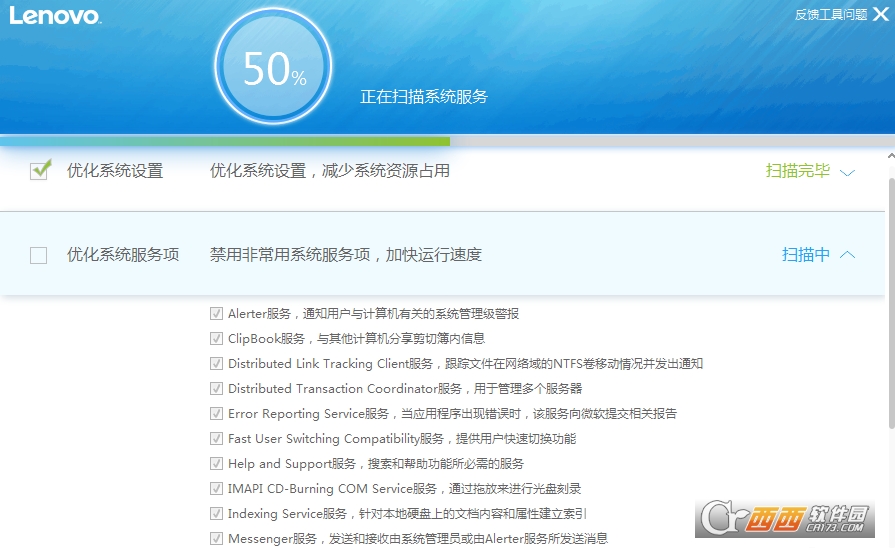
Task: Click the 禁用非常用系统服务项 description text
Action: 289,254
